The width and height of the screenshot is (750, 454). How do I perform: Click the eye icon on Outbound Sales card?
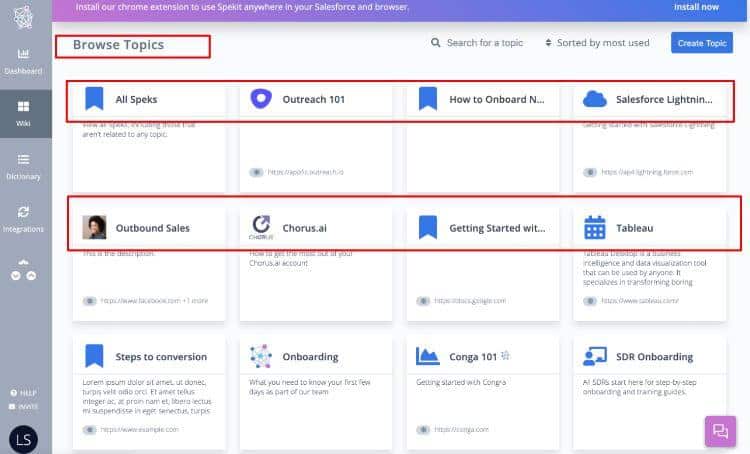(89, 300)
